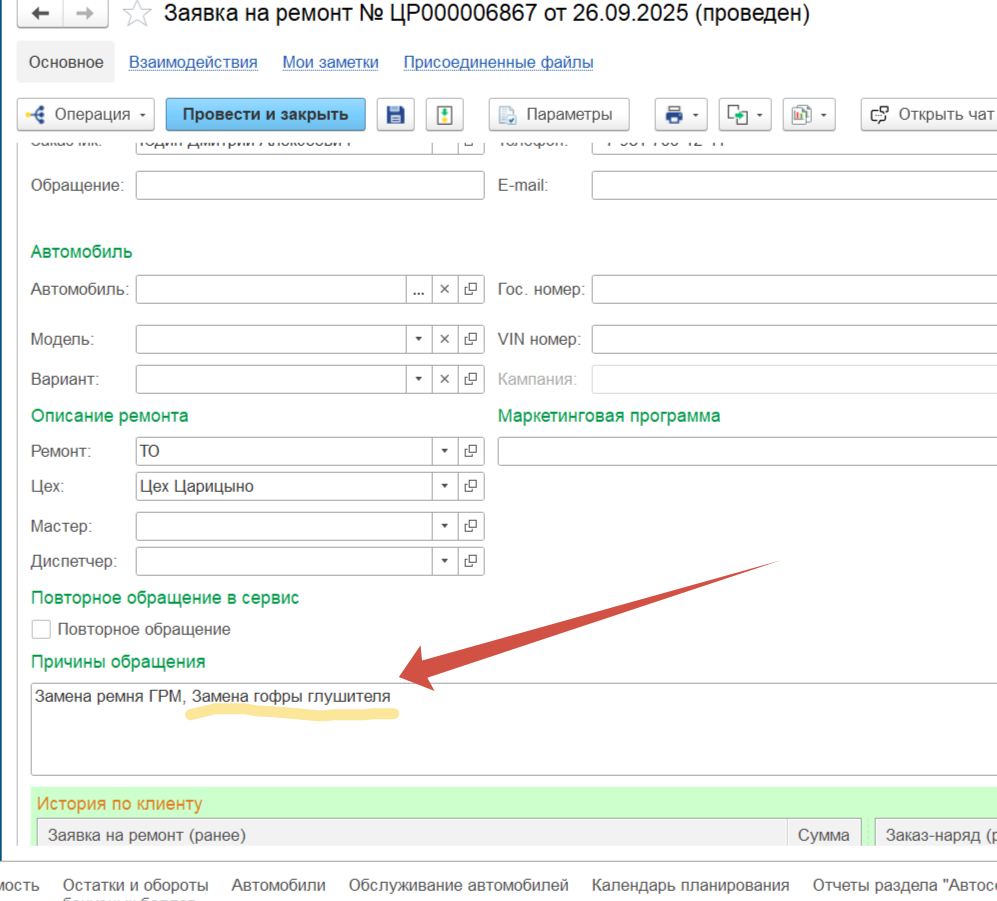Screen dimensions: 997x901
Task: Click into the Причины обращения text area
Action: pos(500,740)
